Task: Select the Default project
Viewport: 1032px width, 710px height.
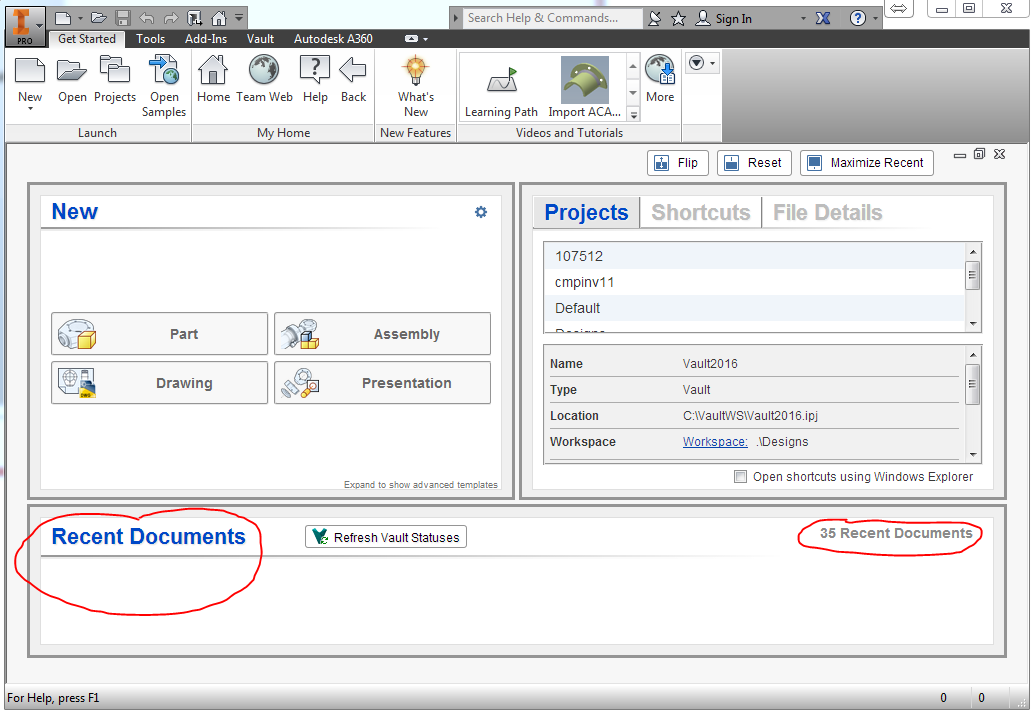Action: [754, 308]
